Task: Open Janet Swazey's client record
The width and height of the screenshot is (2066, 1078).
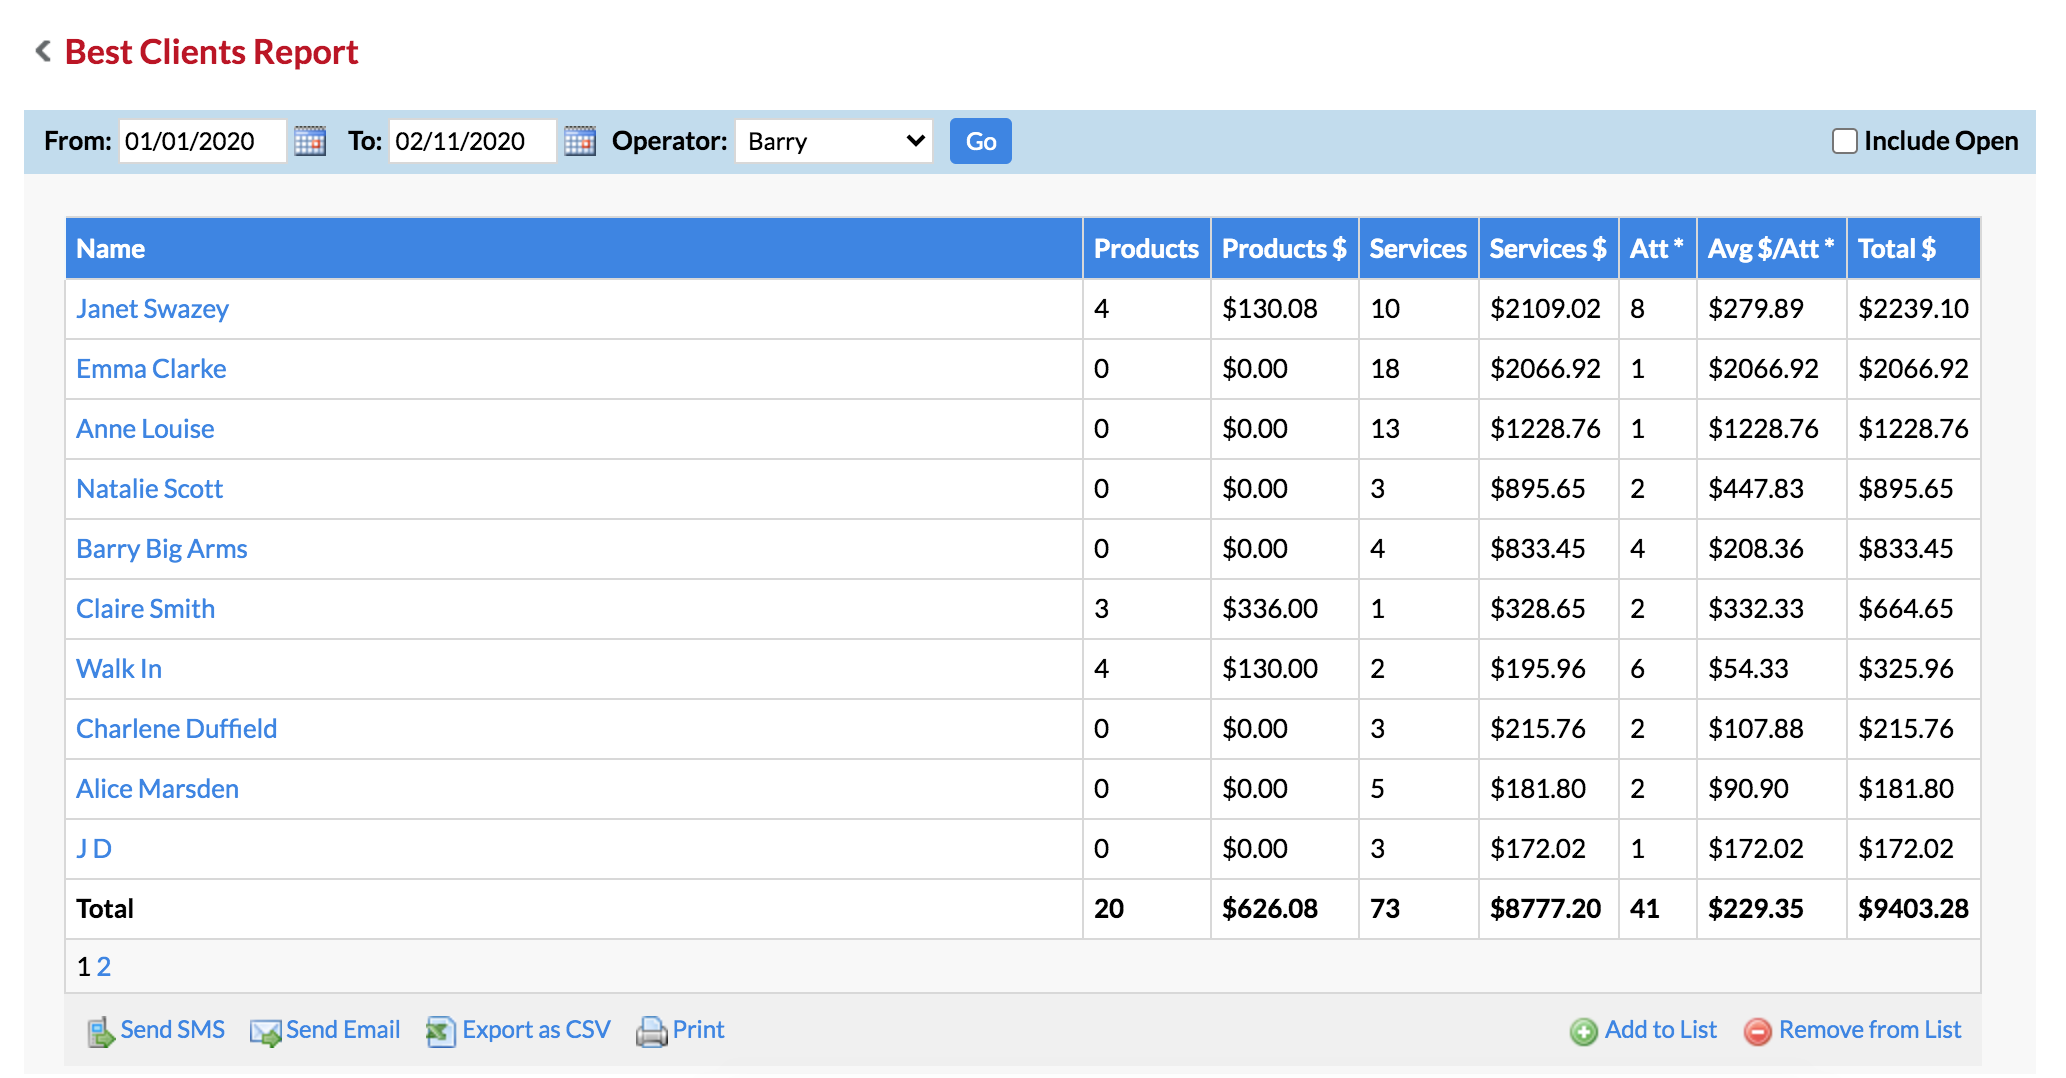Action: click(153, 309)
